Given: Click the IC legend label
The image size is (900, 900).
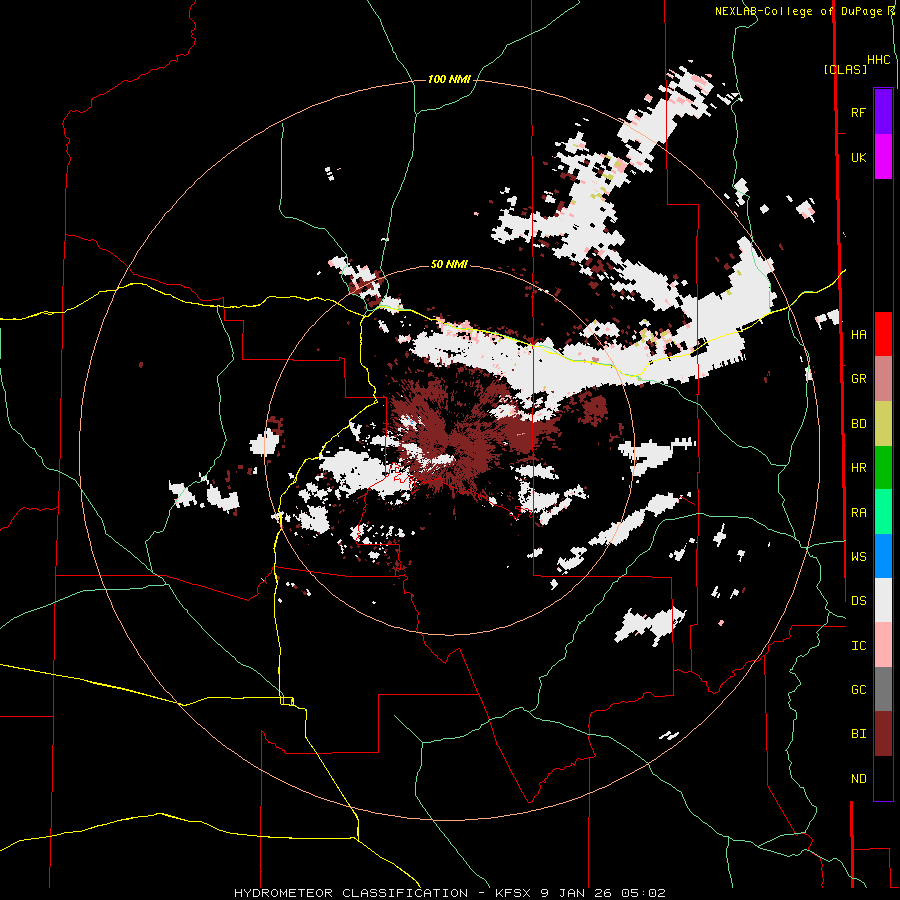Looking at the screenshot, I should (x=858, y=646).
